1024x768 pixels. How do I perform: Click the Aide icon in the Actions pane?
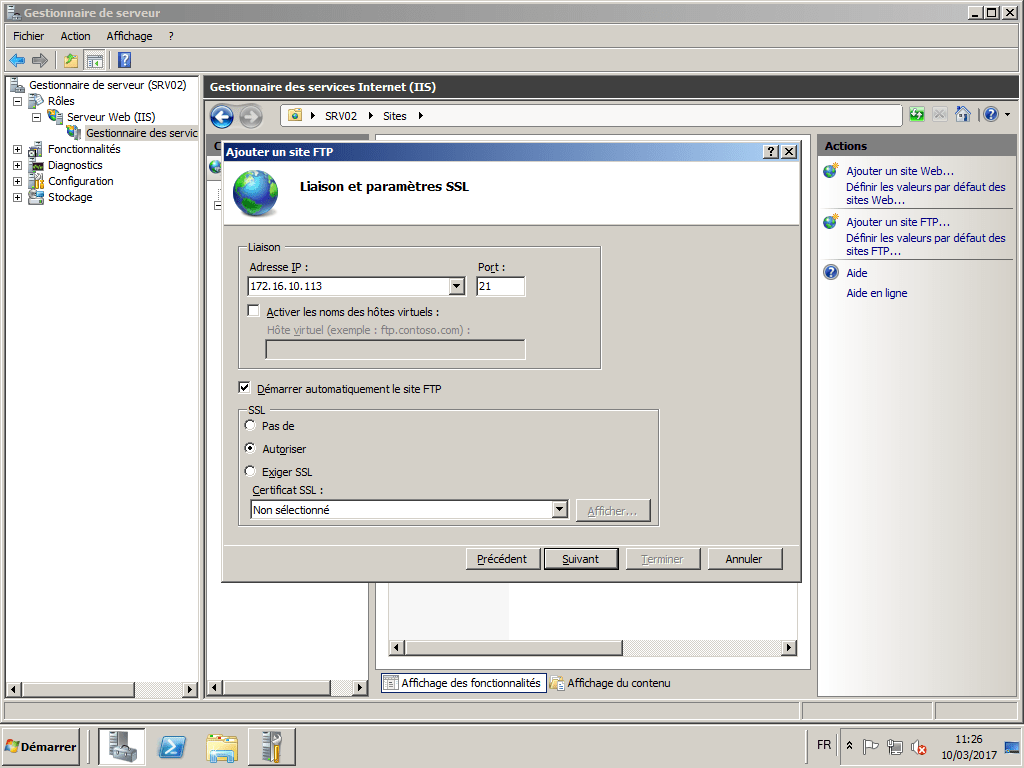[830, 272]
